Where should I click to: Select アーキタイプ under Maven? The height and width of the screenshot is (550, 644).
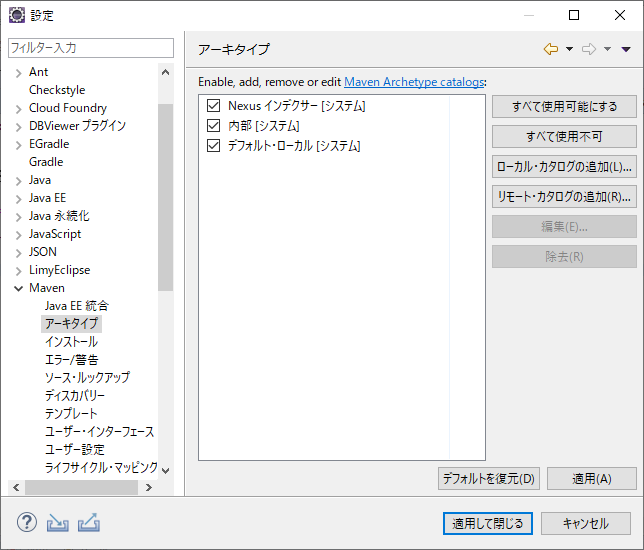(x=71, y=324)
